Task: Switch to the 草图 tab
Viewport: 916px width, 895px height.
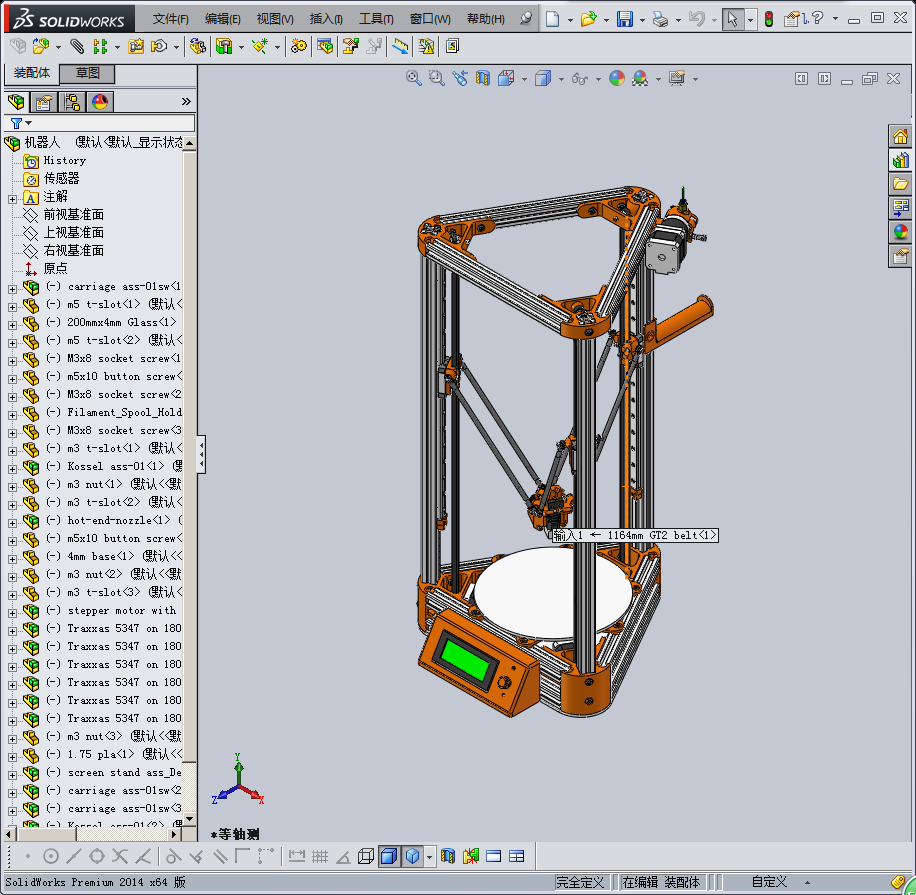Action: pyautogui.click(x=87, y=73)
